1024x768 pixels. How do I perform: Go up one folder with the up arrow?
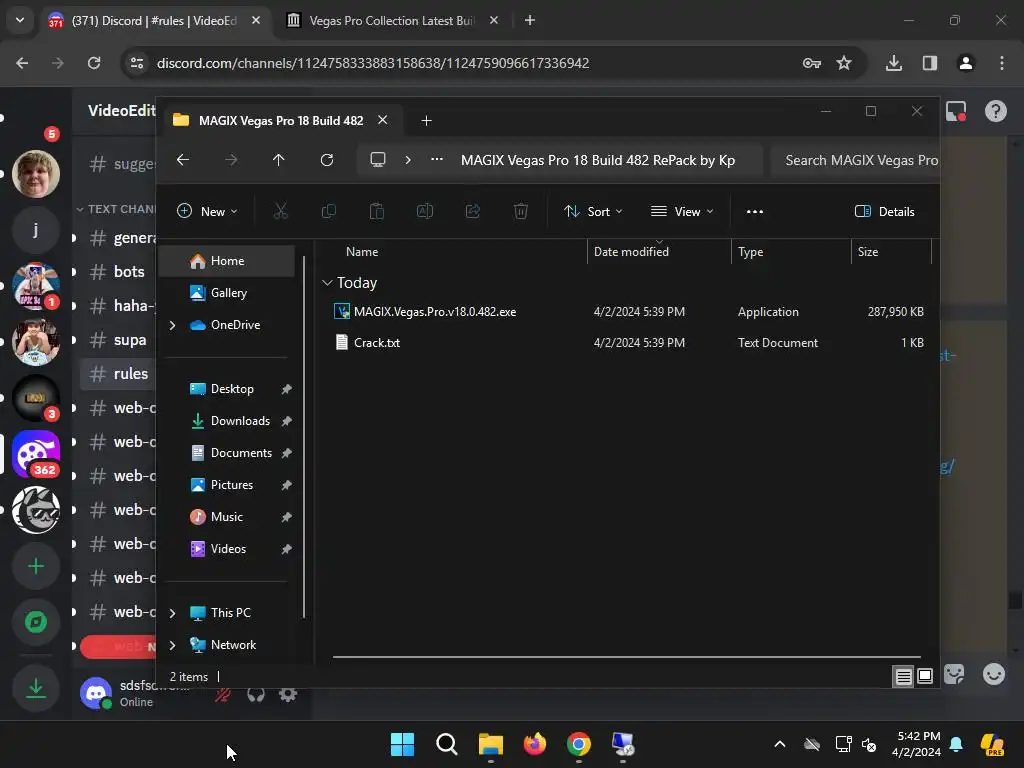tap(279, 160)
